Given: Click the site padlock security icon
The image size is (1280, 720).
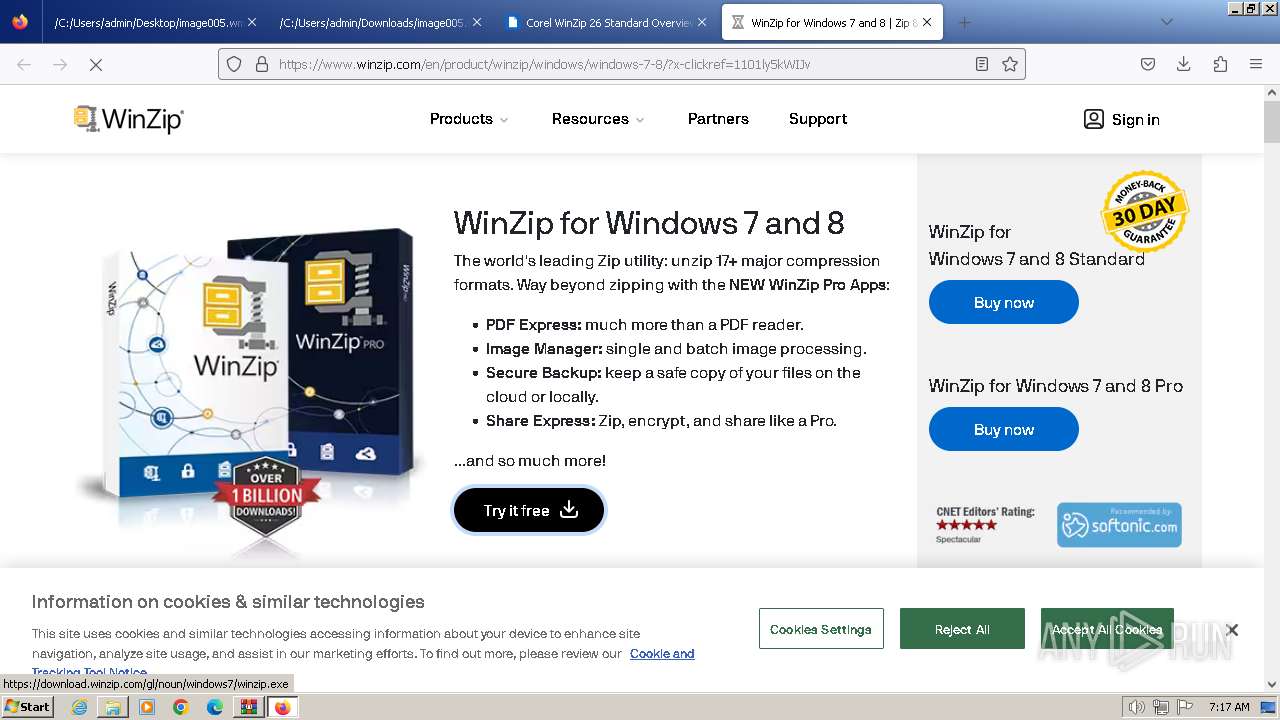Looking at the screenshot, I should pyautogui.click(x=262, y=64).
